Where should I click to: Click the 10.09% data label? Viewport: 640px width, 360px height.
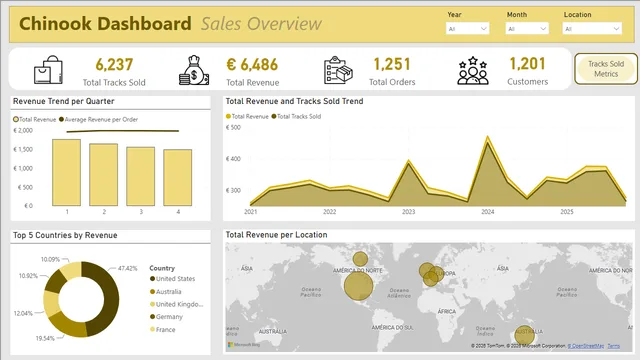pos(50,259)
